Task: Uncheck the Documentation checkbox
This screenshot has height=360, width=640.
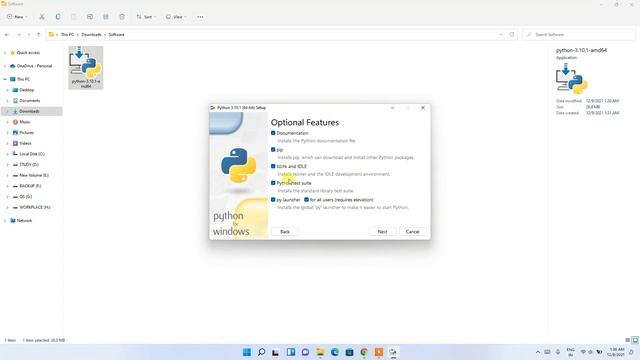Action: coord(273,133)
